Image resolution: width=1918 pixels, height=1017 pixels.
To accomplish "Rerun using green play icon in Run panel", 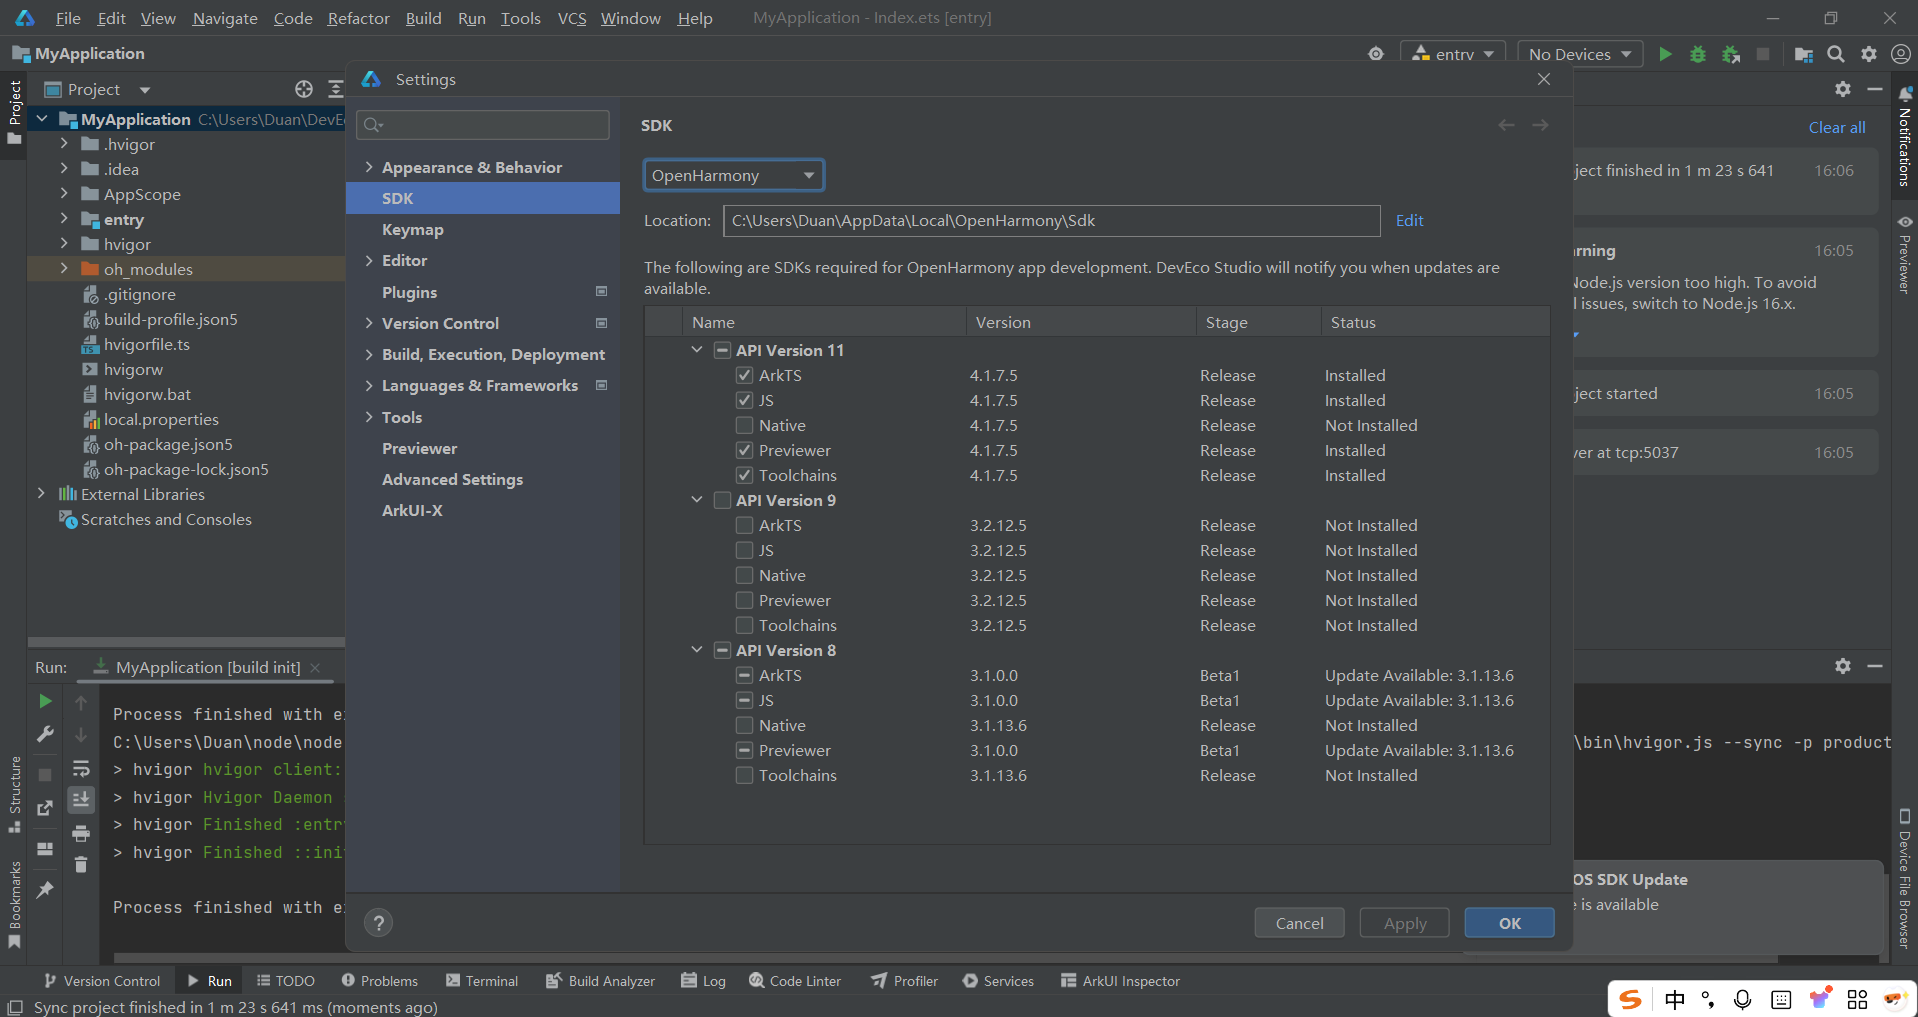I will pyautogui.click(x=45, y=701).
